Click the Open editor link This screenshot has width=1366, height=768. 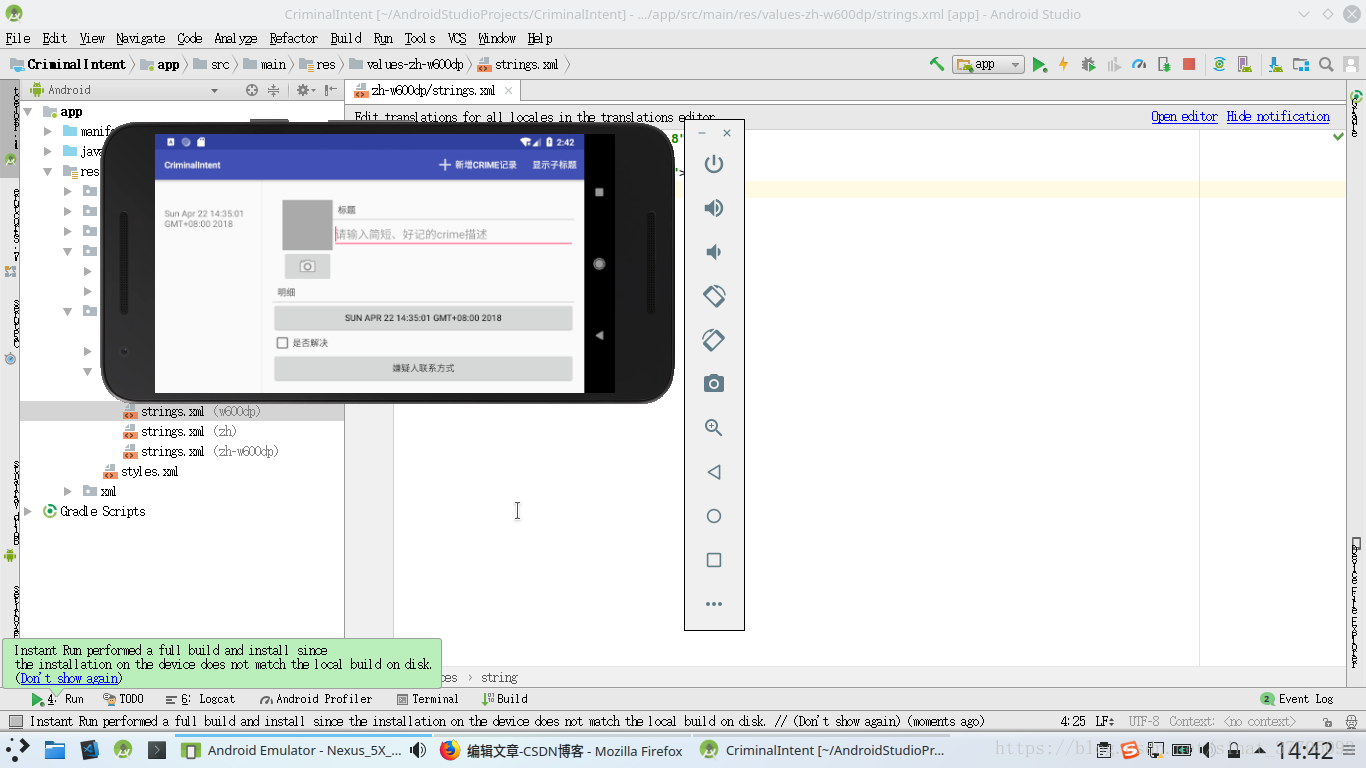pos(1184,116)
